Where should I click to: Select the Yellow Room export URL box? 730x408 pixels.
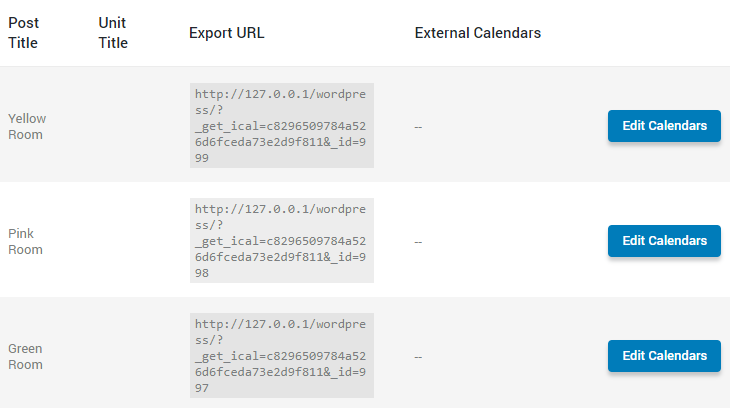click(x=282, y=125)
